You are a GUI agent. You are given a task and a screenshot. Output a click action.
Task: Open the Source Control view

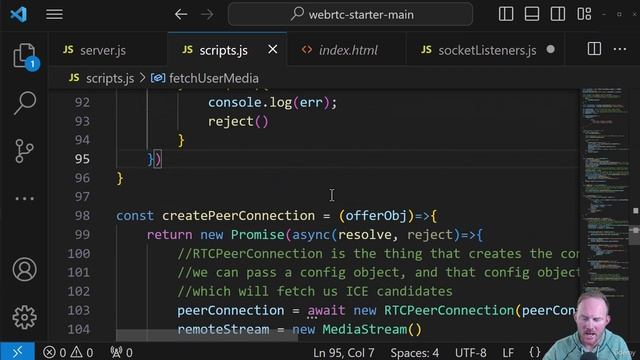(24, 151)
